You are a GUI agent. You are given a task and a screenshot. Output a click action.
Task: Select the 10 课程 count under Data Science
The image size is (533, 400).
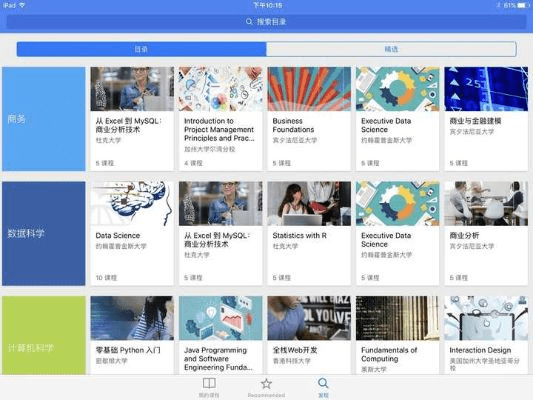(x=106, y=278)
